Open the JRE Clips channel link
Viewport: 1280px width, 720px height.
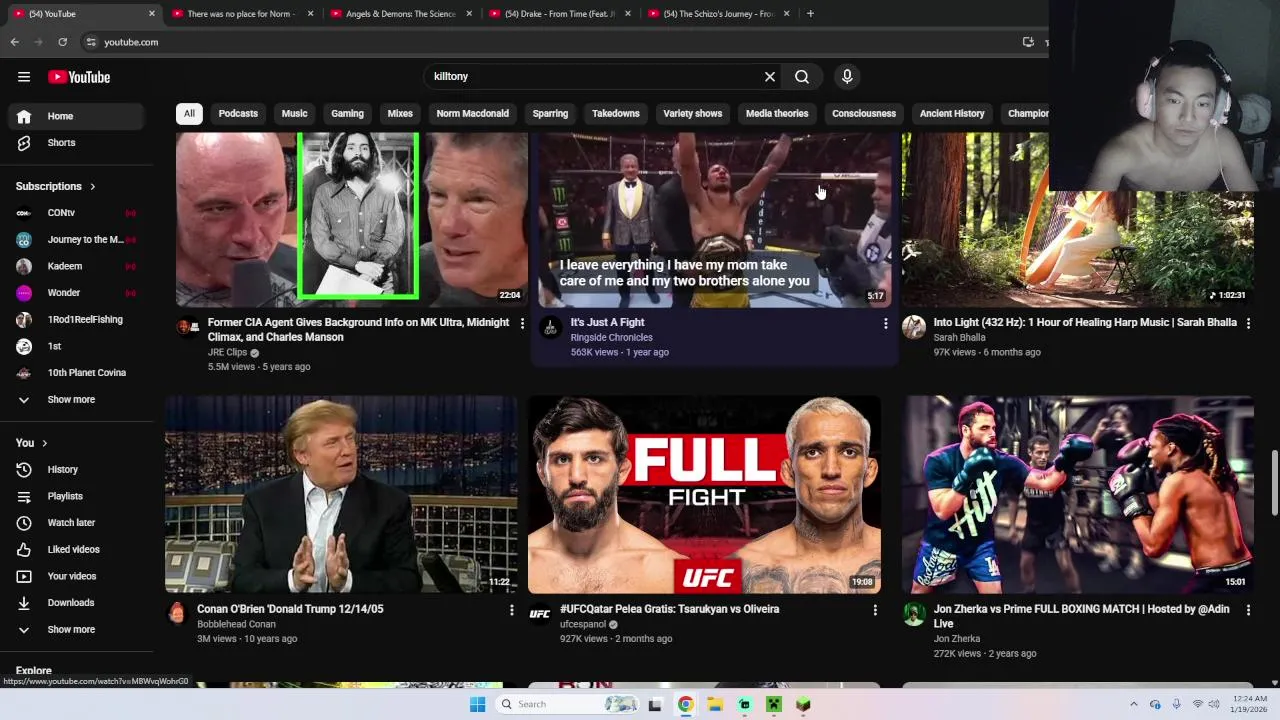coord(227,352)
